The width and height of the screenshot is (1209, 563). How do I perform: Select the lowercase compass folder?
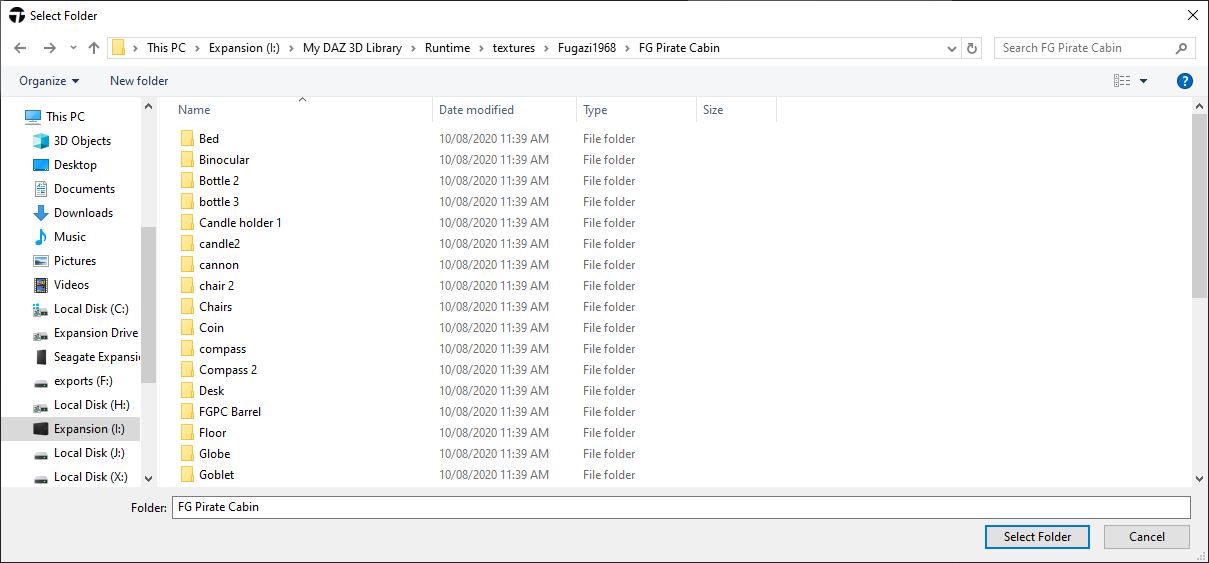[x=222, y=349]
